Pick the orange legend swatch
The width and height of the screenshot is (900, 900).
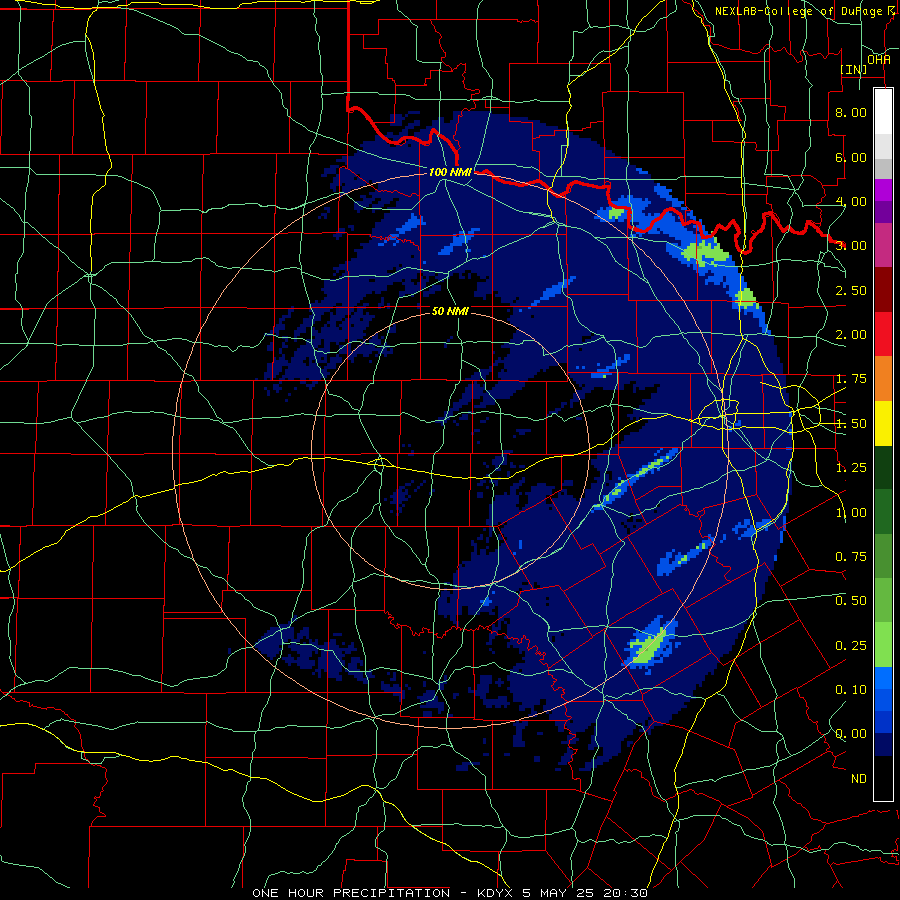[883, 378]
